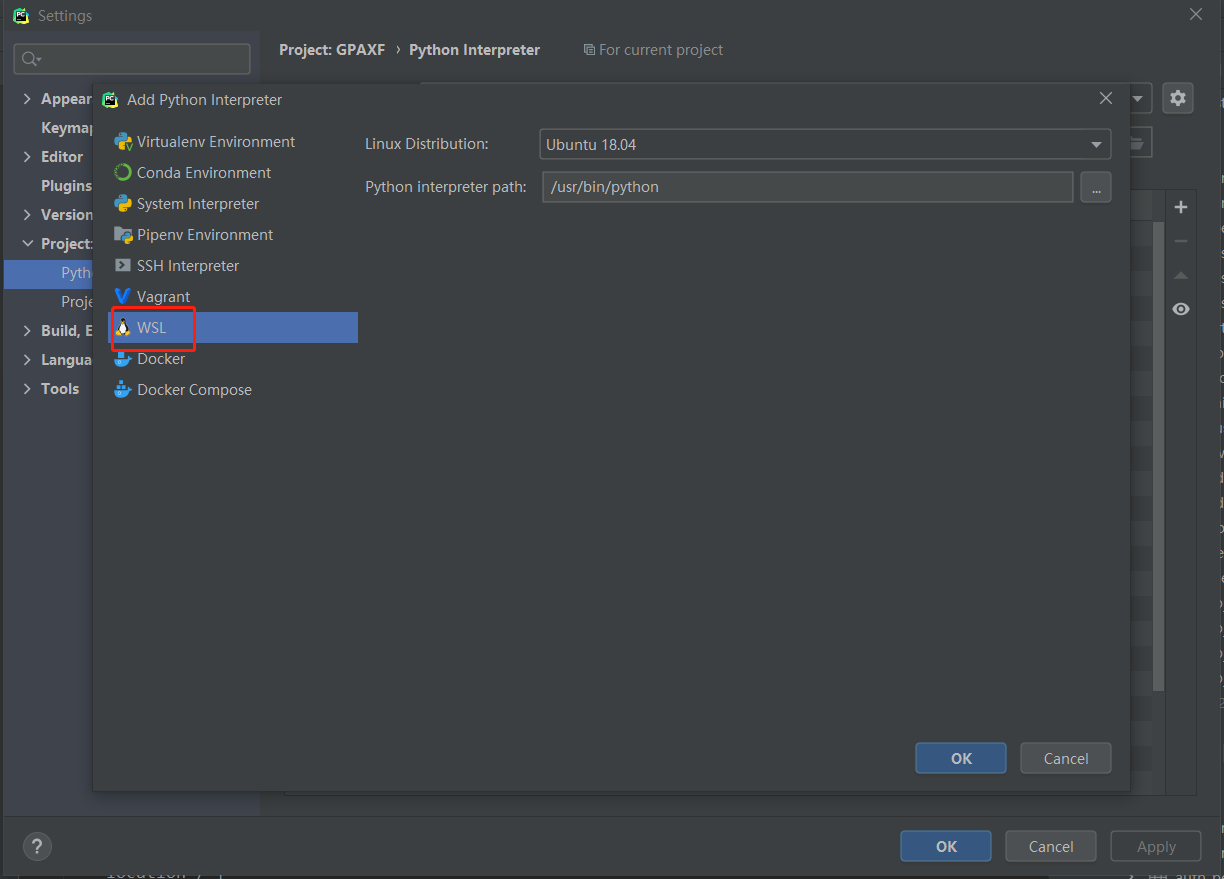Click Apply in the Settings window
The height and width of the screenshot is (879, 1224).
(1156, 846)
